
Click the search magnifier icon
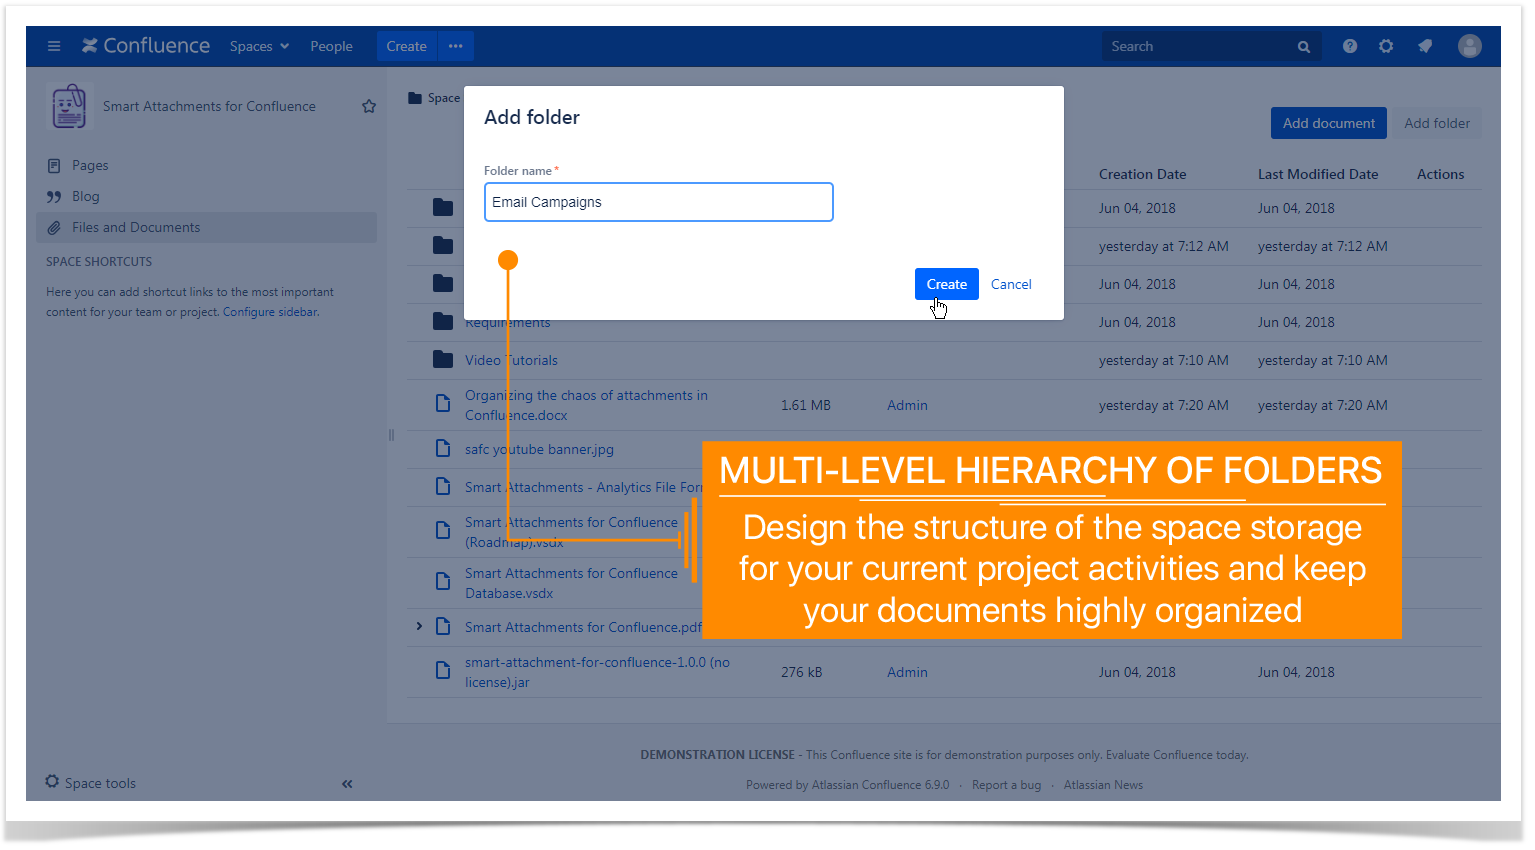[x=1304, y=47]
